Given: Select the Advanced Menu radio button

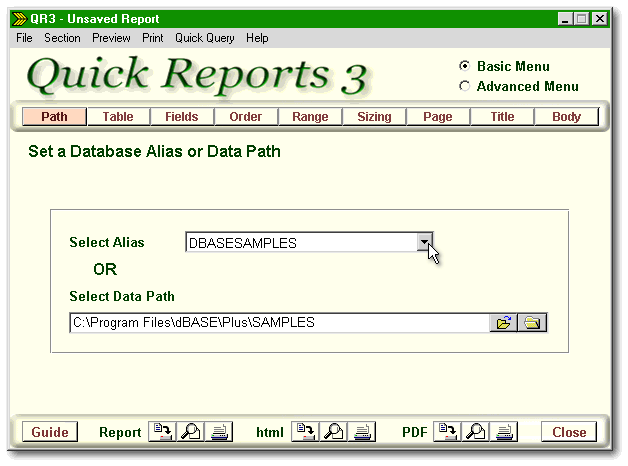Looking at the screenshot, I should tap(464, 86).
